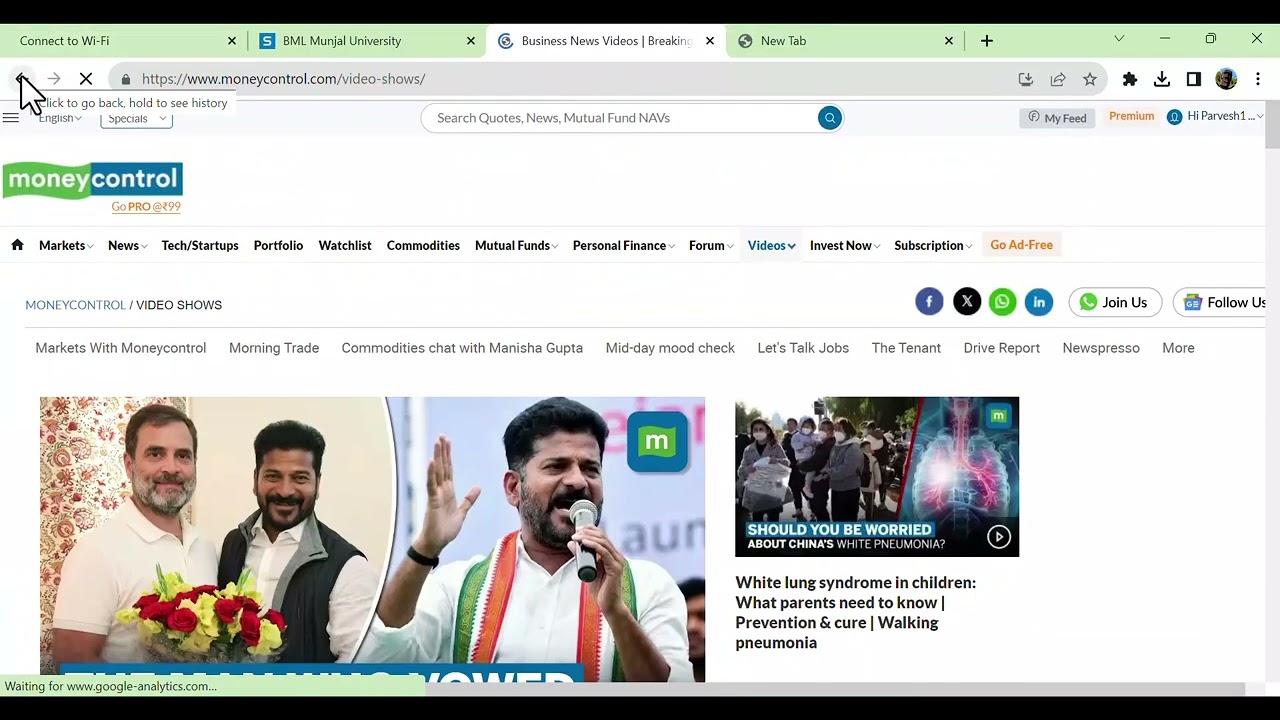Stop loading the page
This screenshot has width=1280, height=720.
(86, 79)
